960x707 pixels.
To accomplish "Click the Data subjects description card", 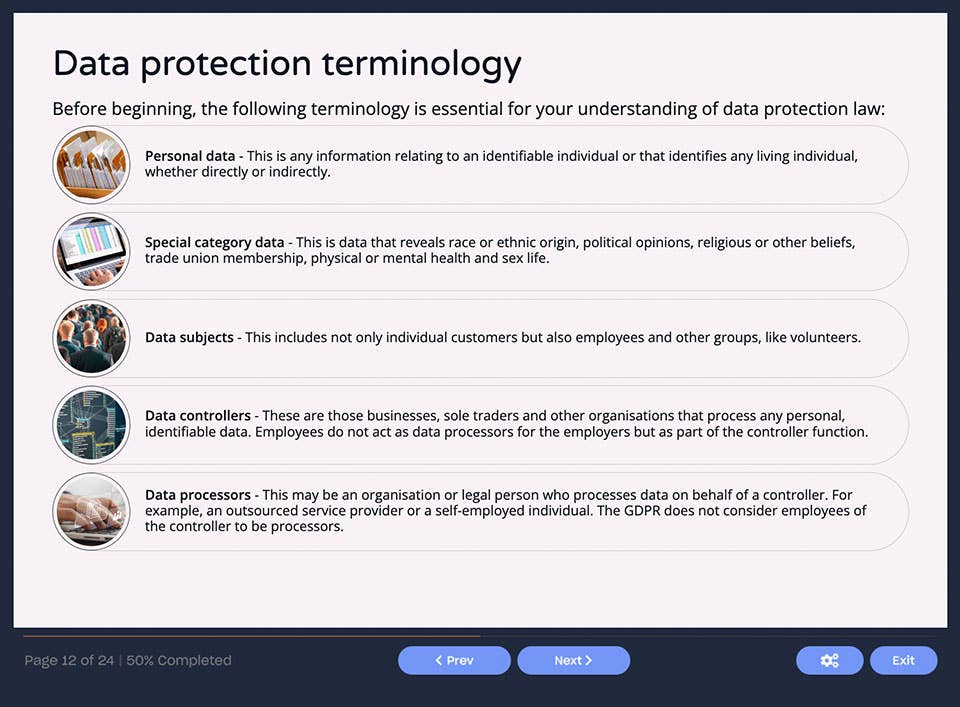I will point(500,338).
